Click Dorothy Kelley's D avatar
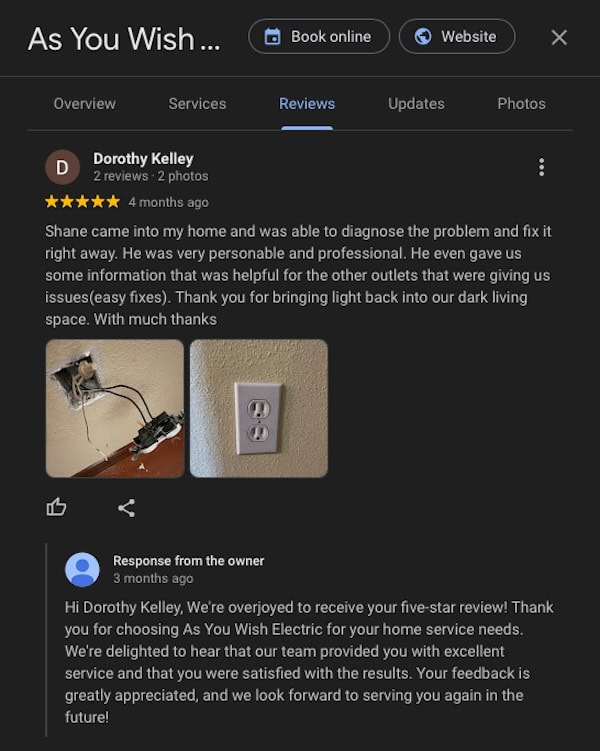 point(62,167)
